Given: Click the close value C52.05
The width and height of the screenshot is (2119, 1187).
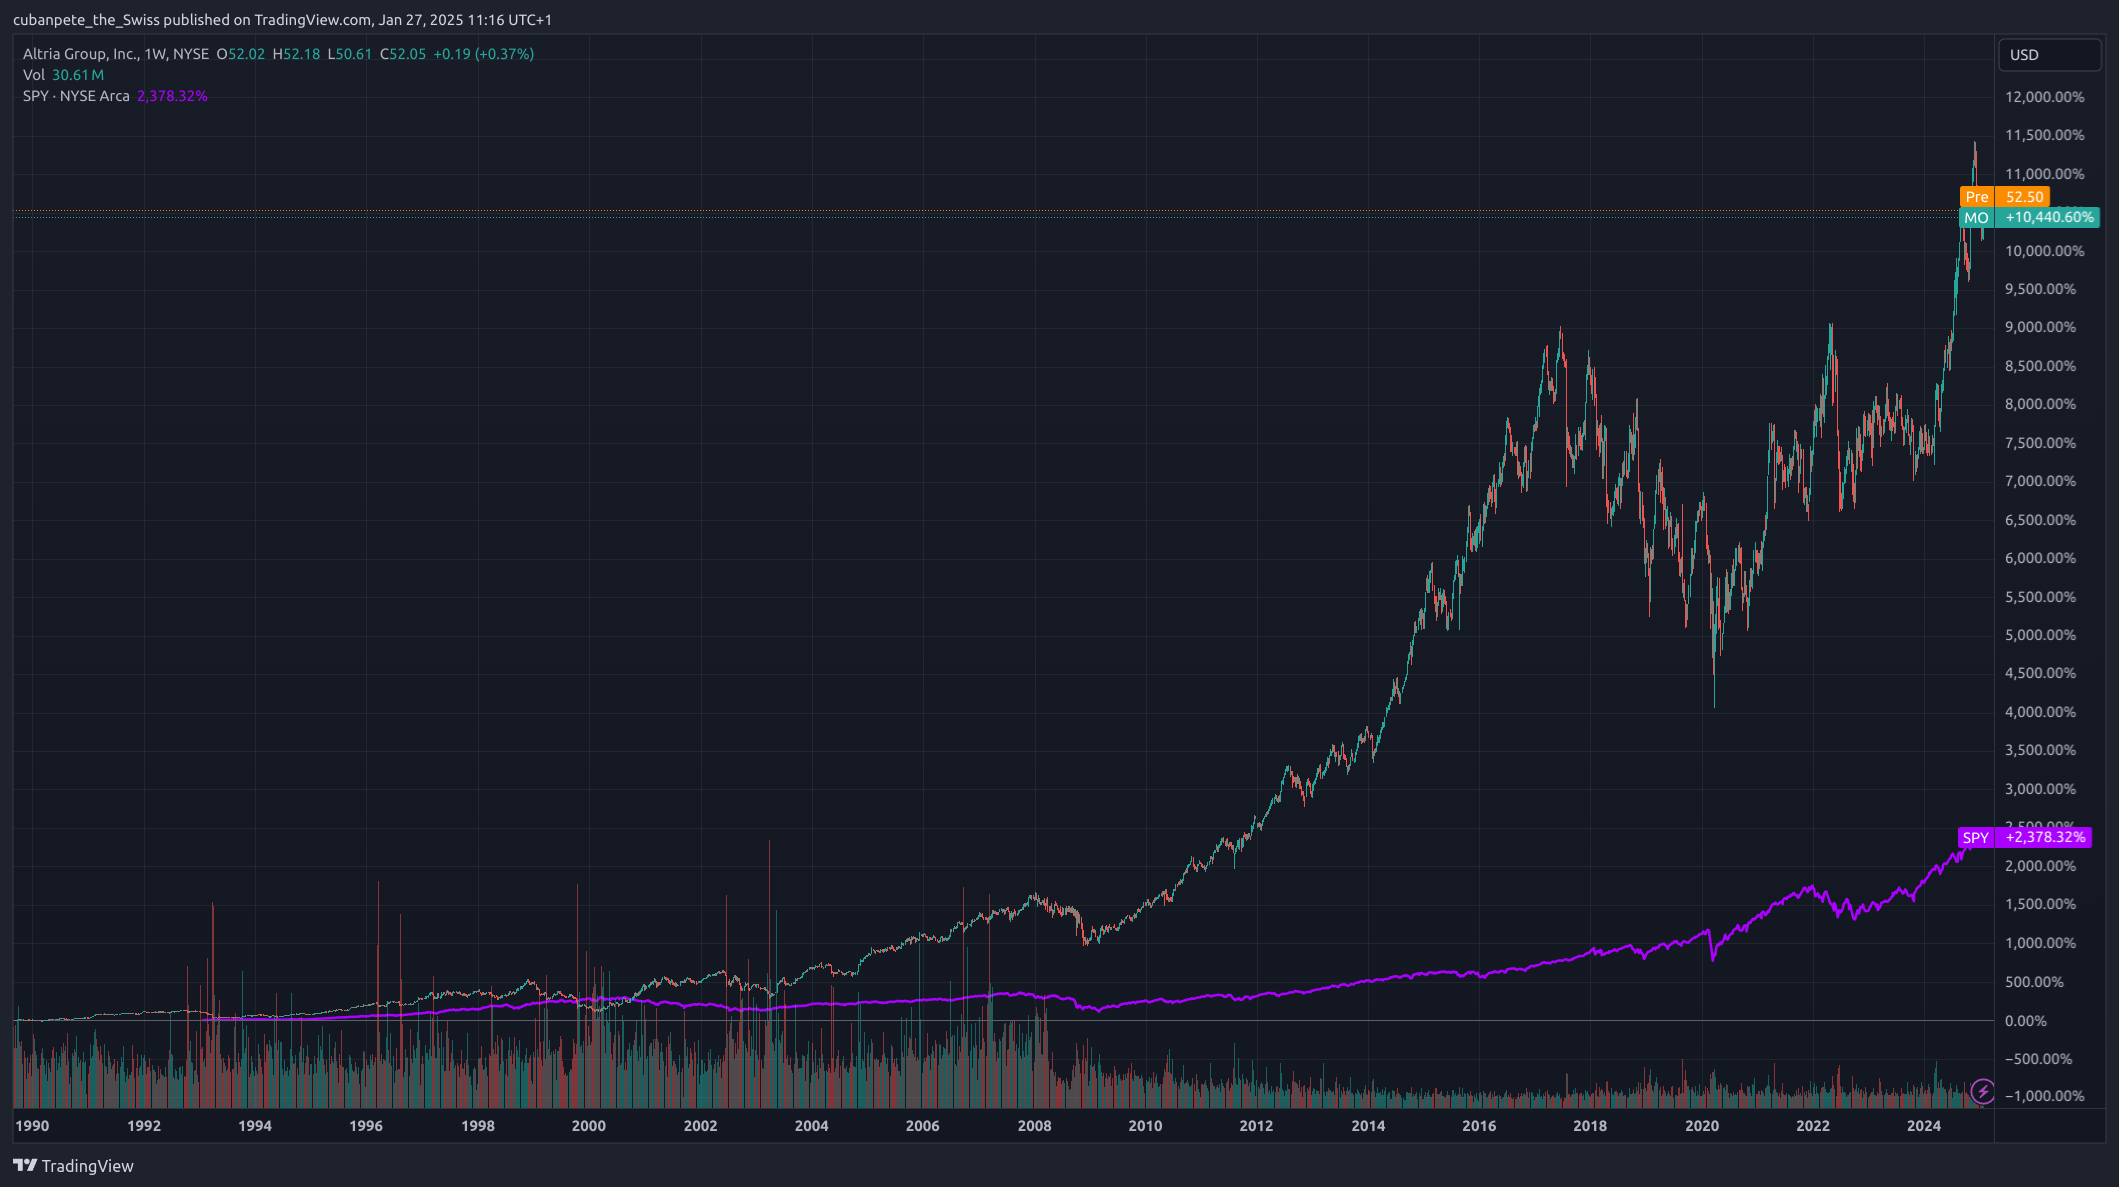Looking at the screenshot, I should coord(403,54).
